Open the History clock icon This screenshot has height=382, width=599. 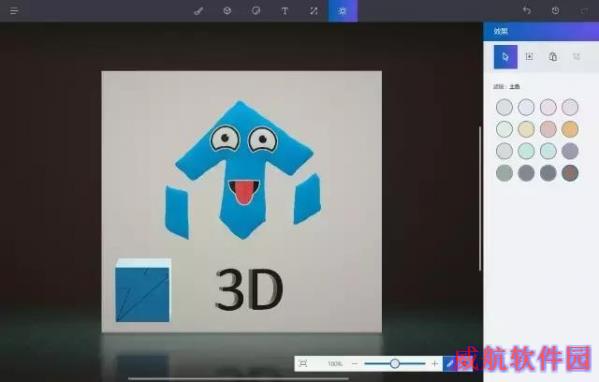555,11
